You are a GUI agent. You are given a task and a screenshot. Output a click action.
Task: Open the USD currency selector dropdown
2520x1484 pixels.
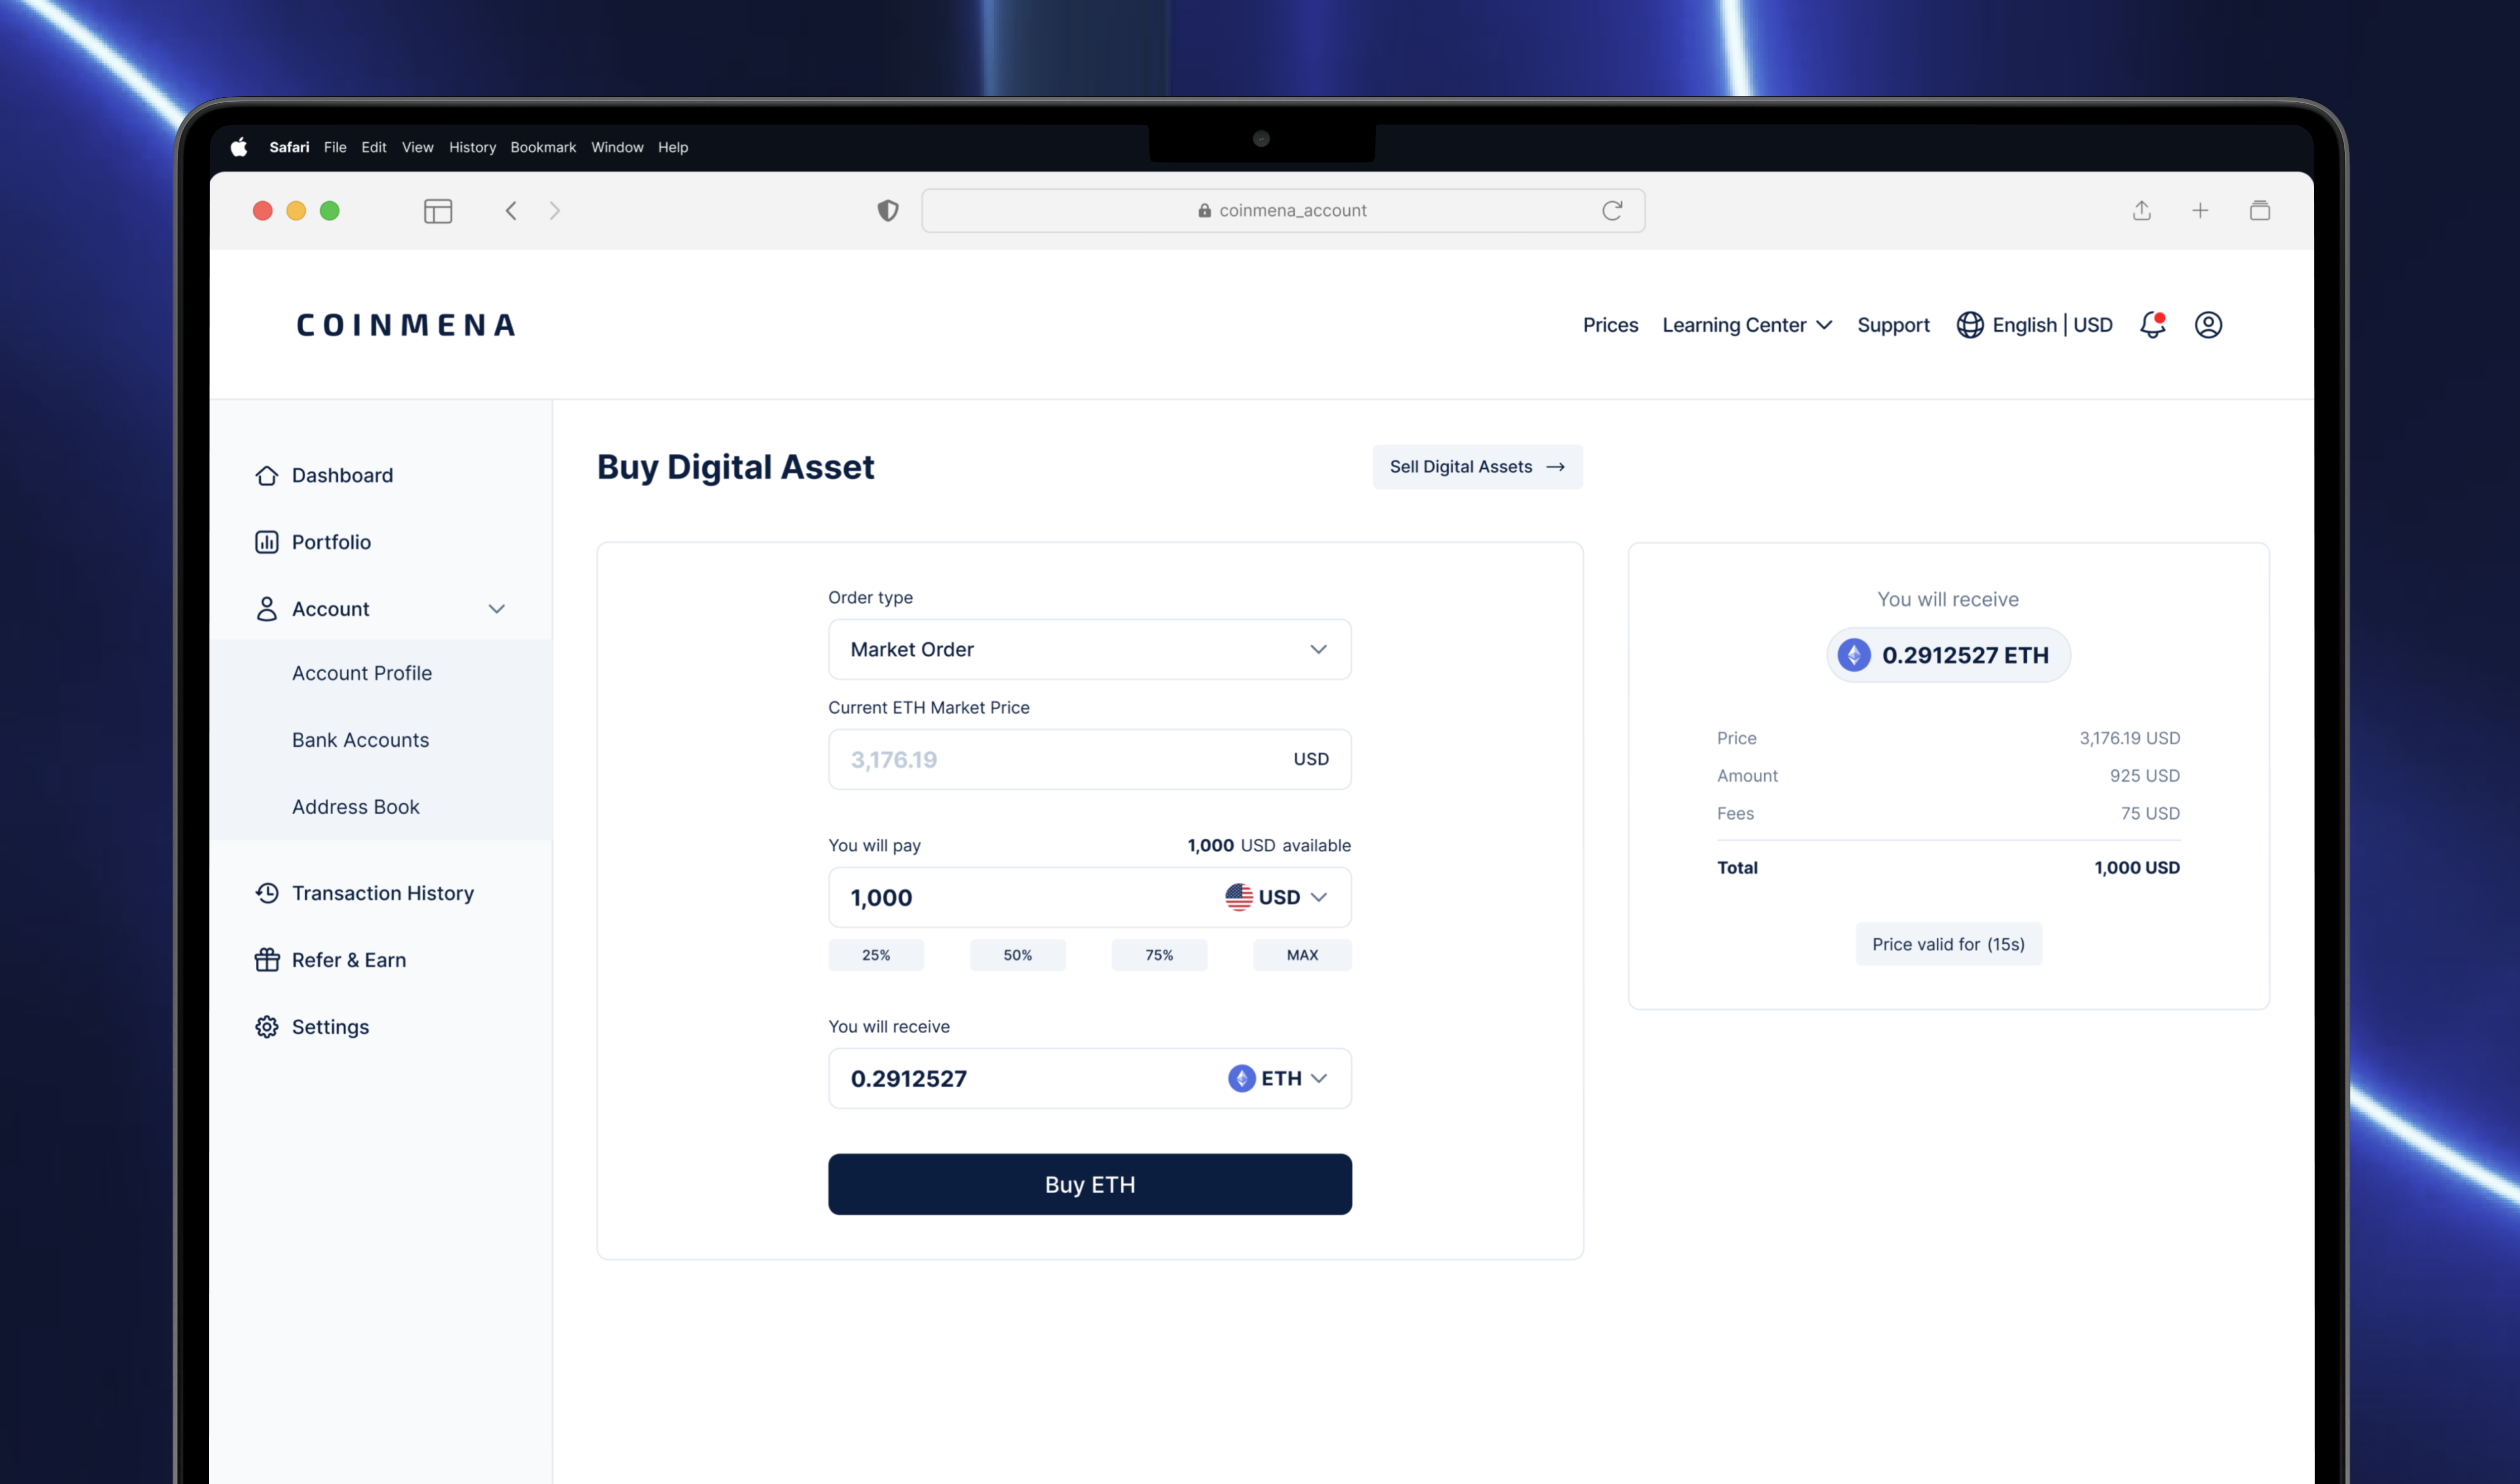(1276, 897)
